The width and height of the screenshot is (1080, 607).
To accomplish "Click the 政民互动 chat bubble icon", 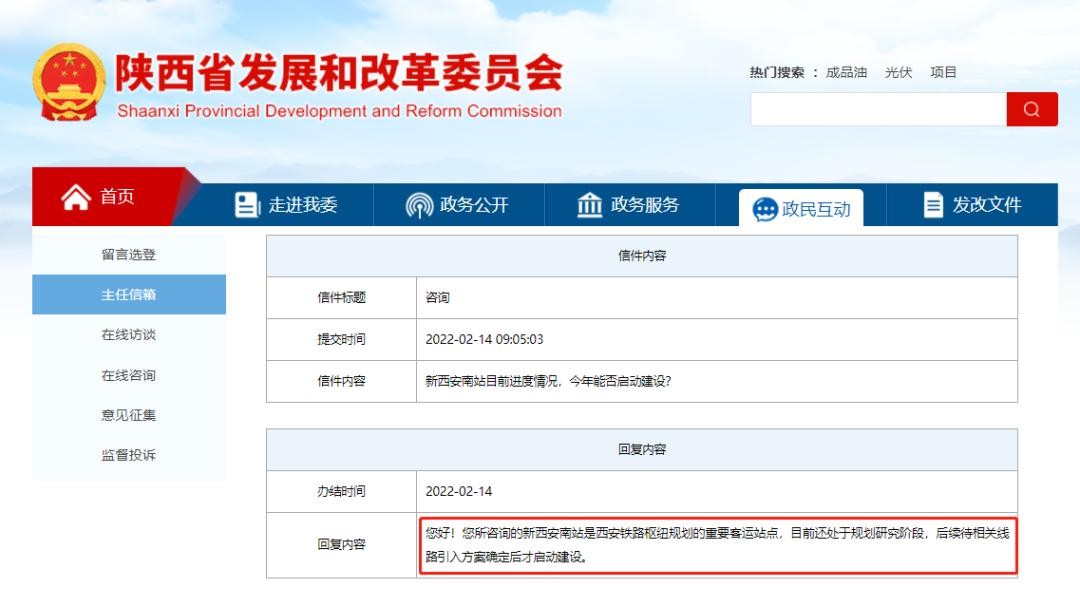I will 765,209.
